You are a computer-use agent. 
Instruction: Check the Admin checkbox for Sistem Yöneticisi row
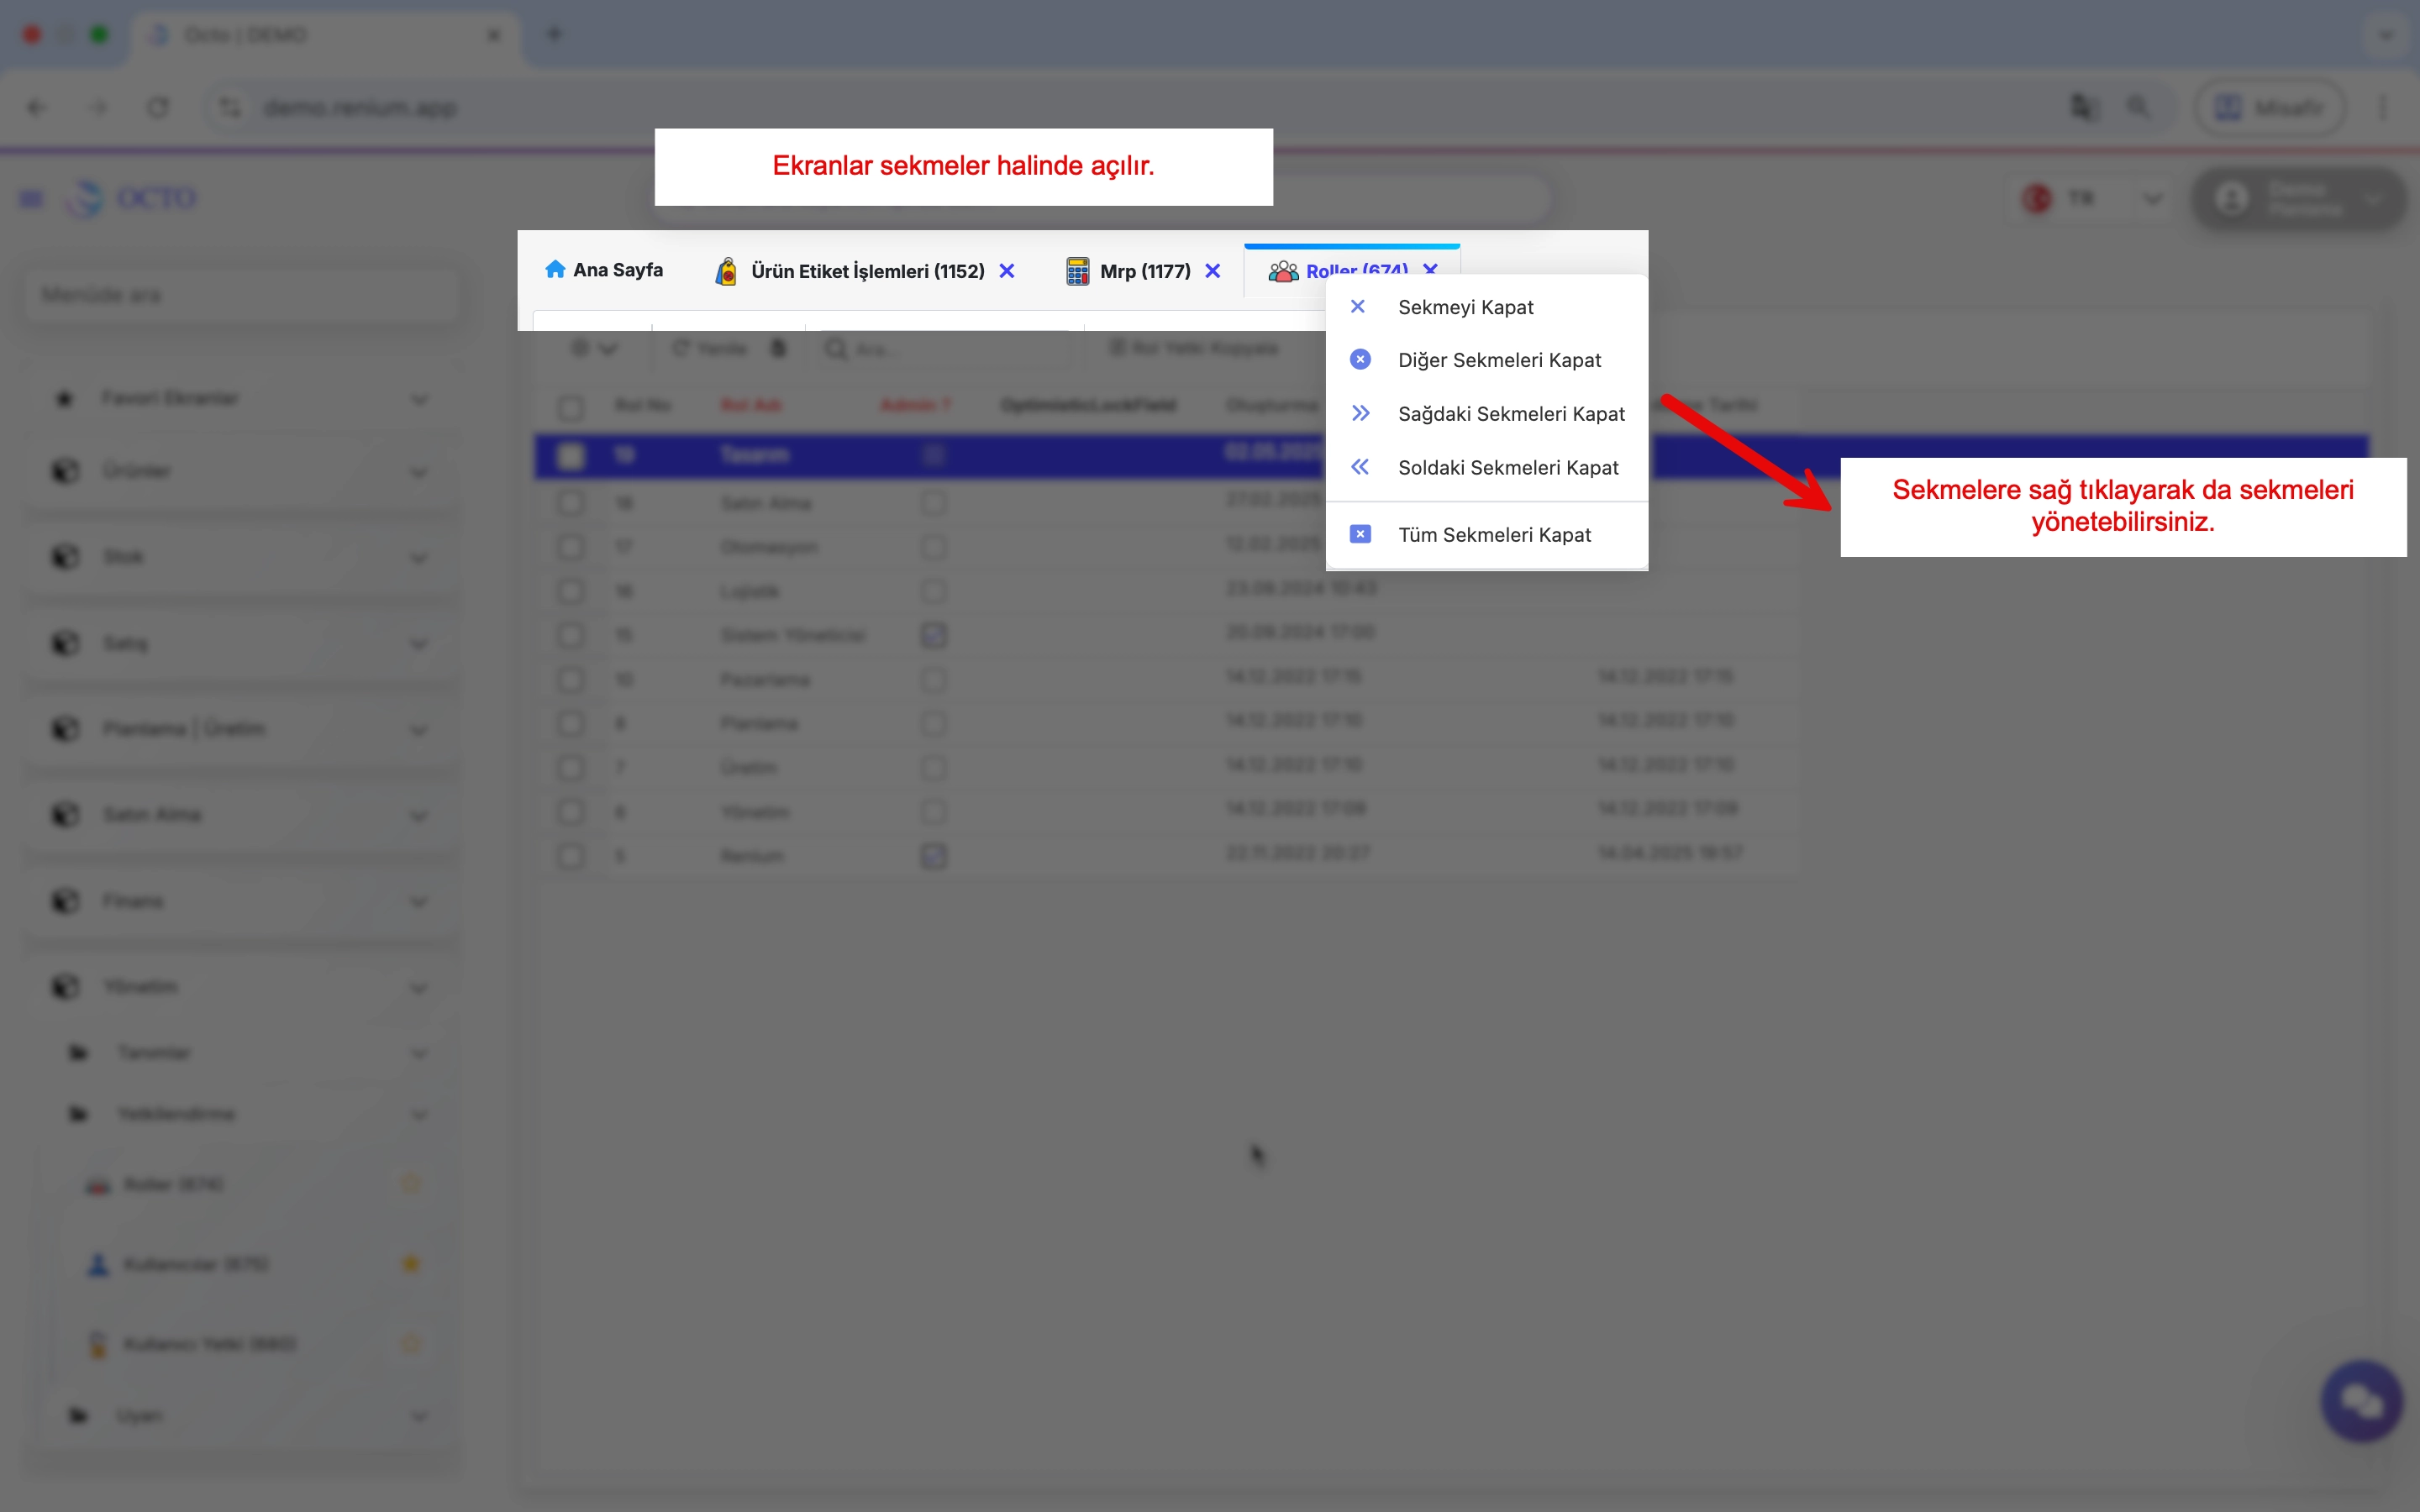[x=933, y=634]
